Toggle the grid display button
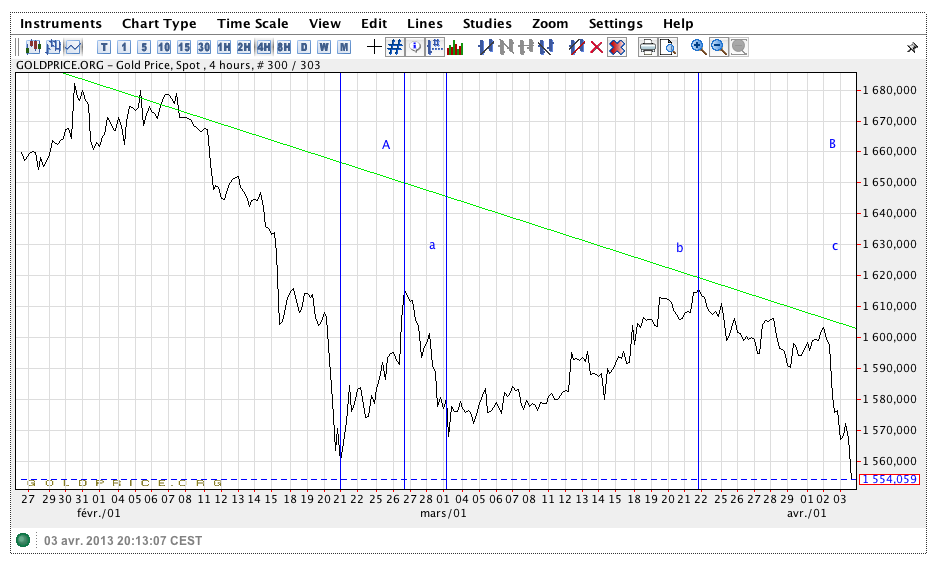Viewport: 938px width, 562px height. click(x=395, y=47)
